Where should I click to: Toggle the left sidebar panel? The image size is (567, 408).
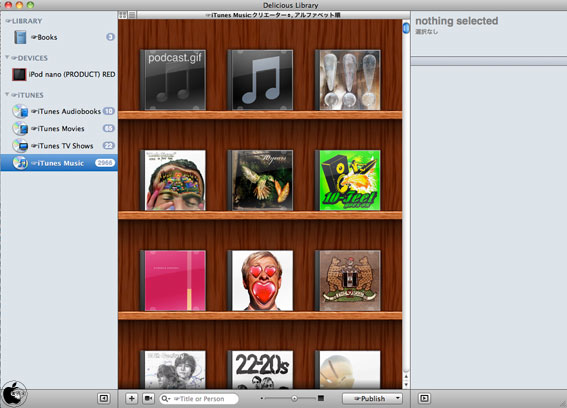point(103,399)
